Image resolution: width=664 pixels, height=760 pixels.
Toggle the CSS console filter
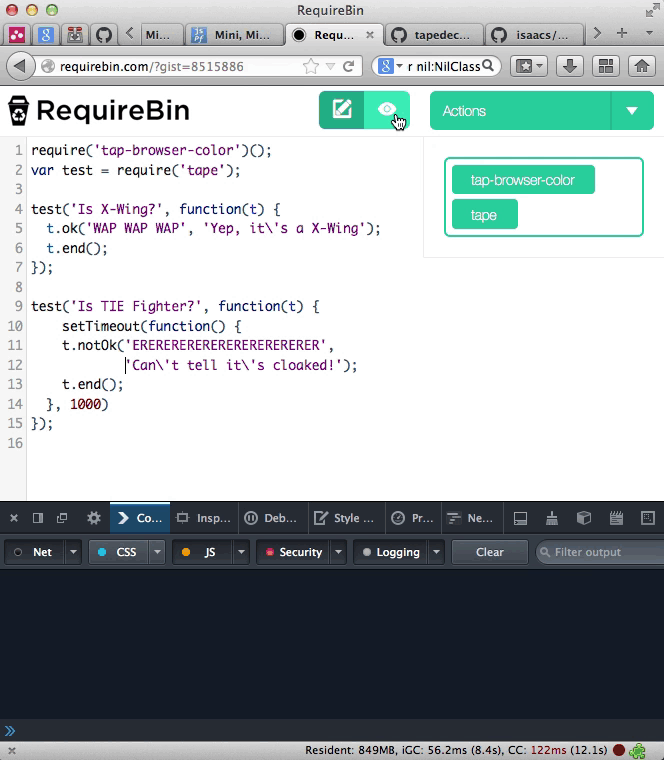click(x=118, y=552)
